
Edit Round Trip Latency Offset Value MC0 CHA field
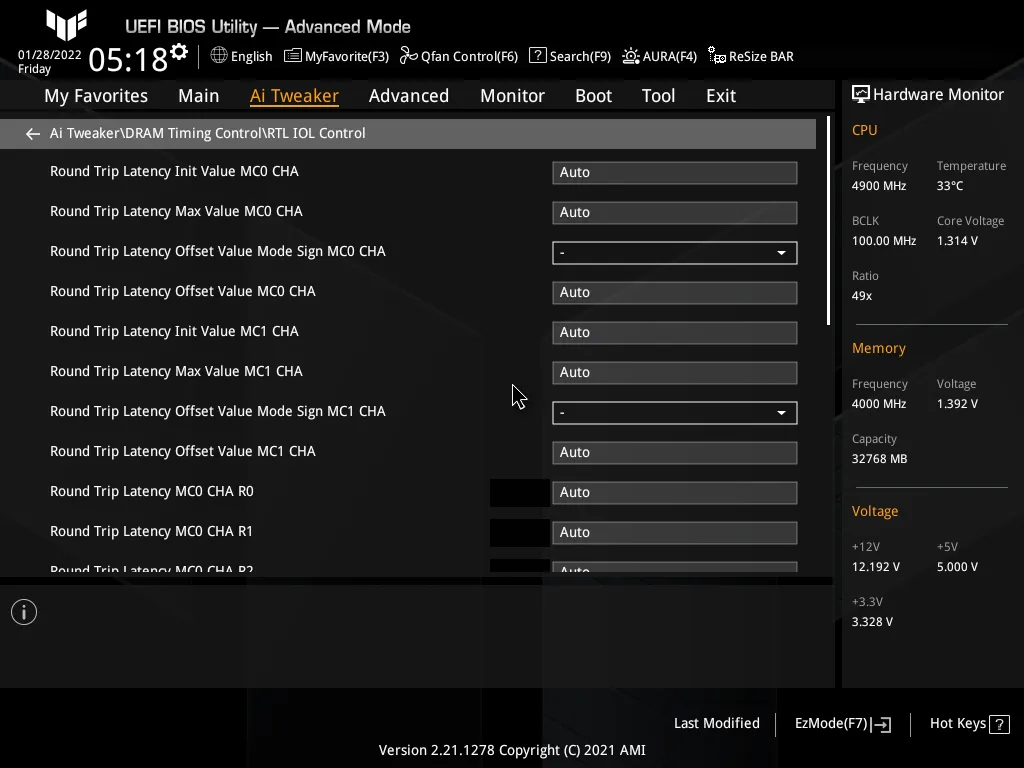point(675,293)
